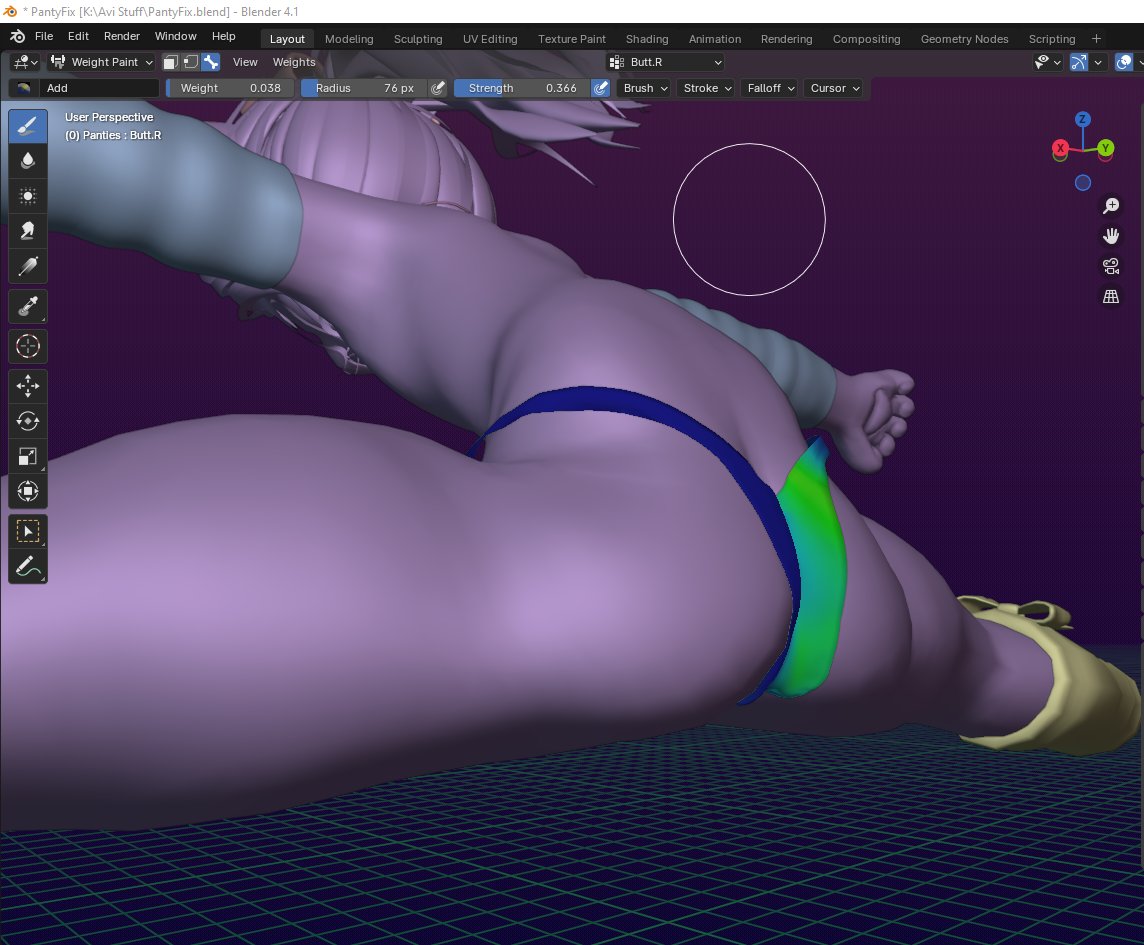The height and width of the screenshot is (945, 1144).
Task: Open the gizmo options arrow dropdown
Action: 1098,62
